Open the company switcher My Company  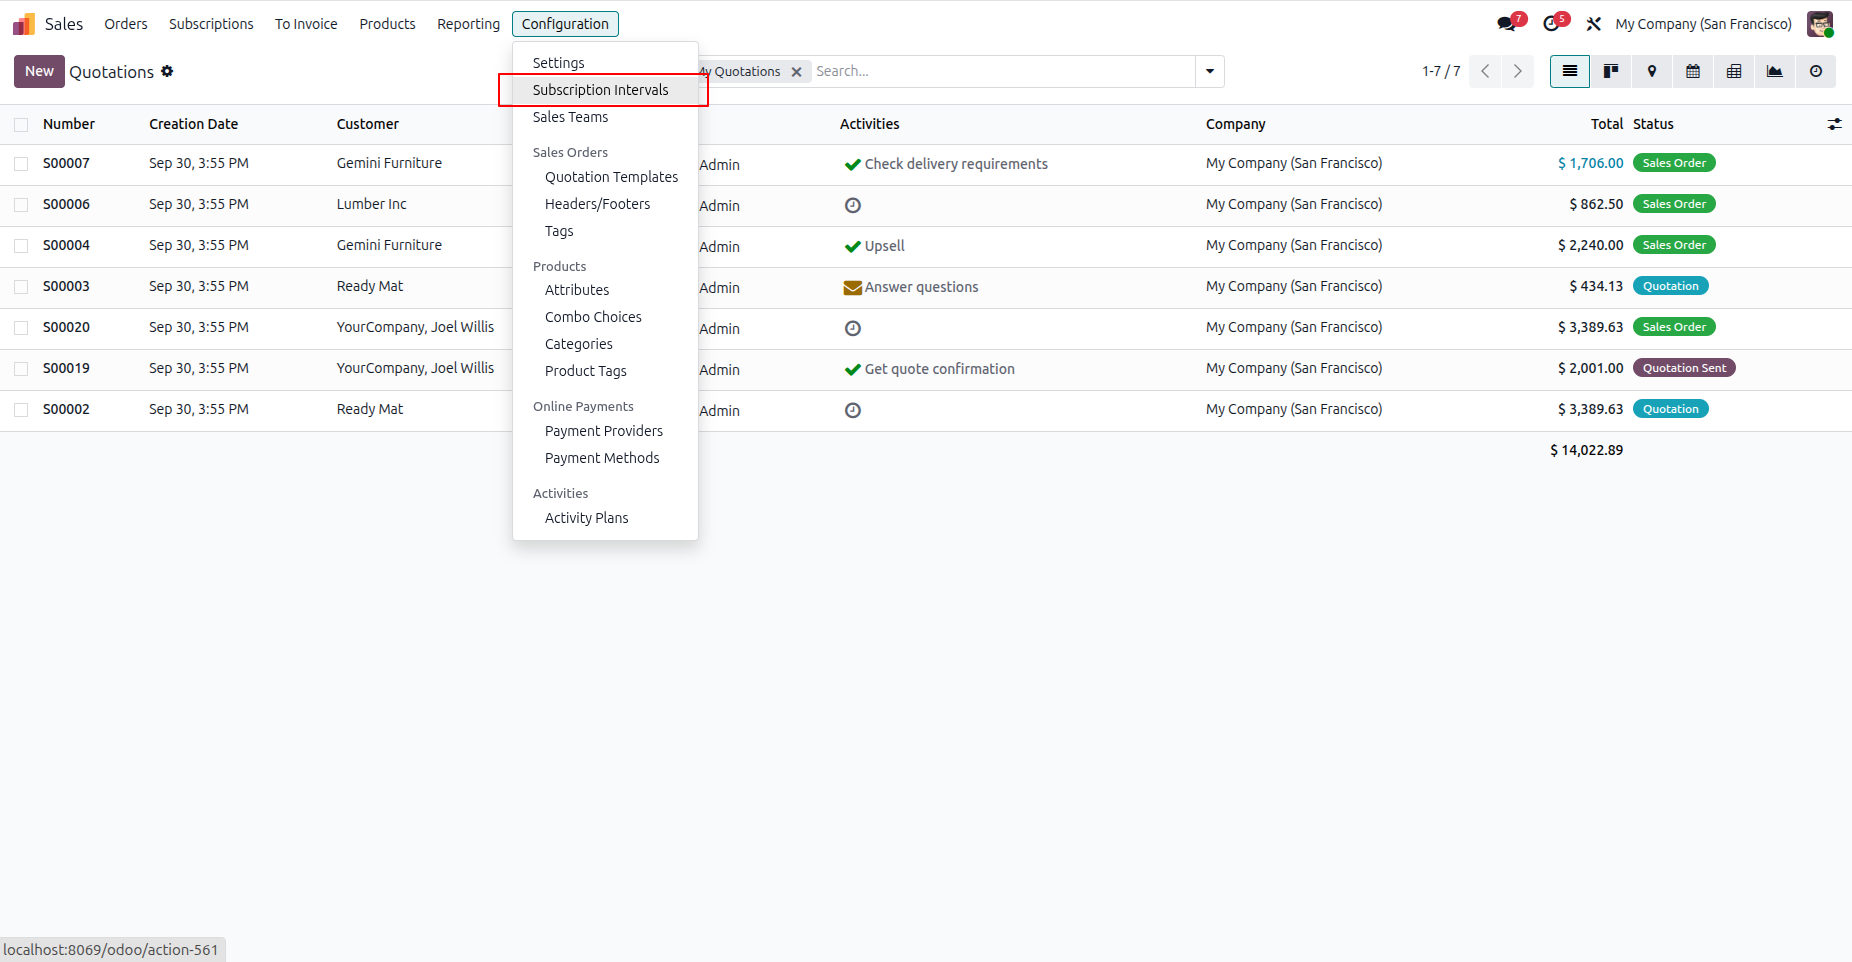1703,24
